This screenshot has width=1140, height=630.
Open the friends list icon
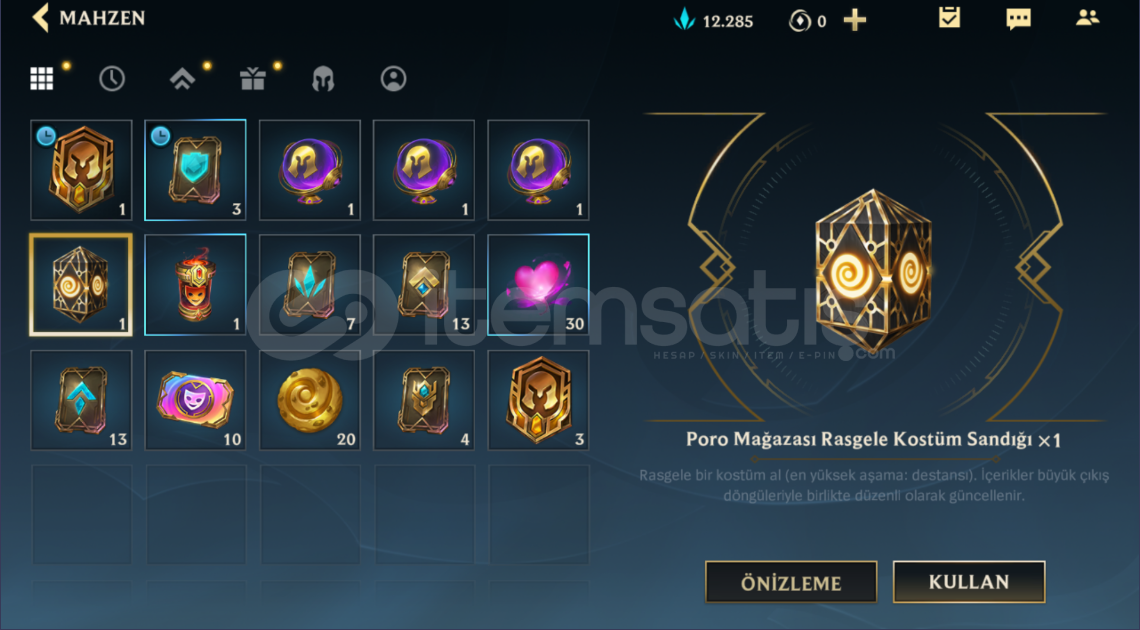1087,17
